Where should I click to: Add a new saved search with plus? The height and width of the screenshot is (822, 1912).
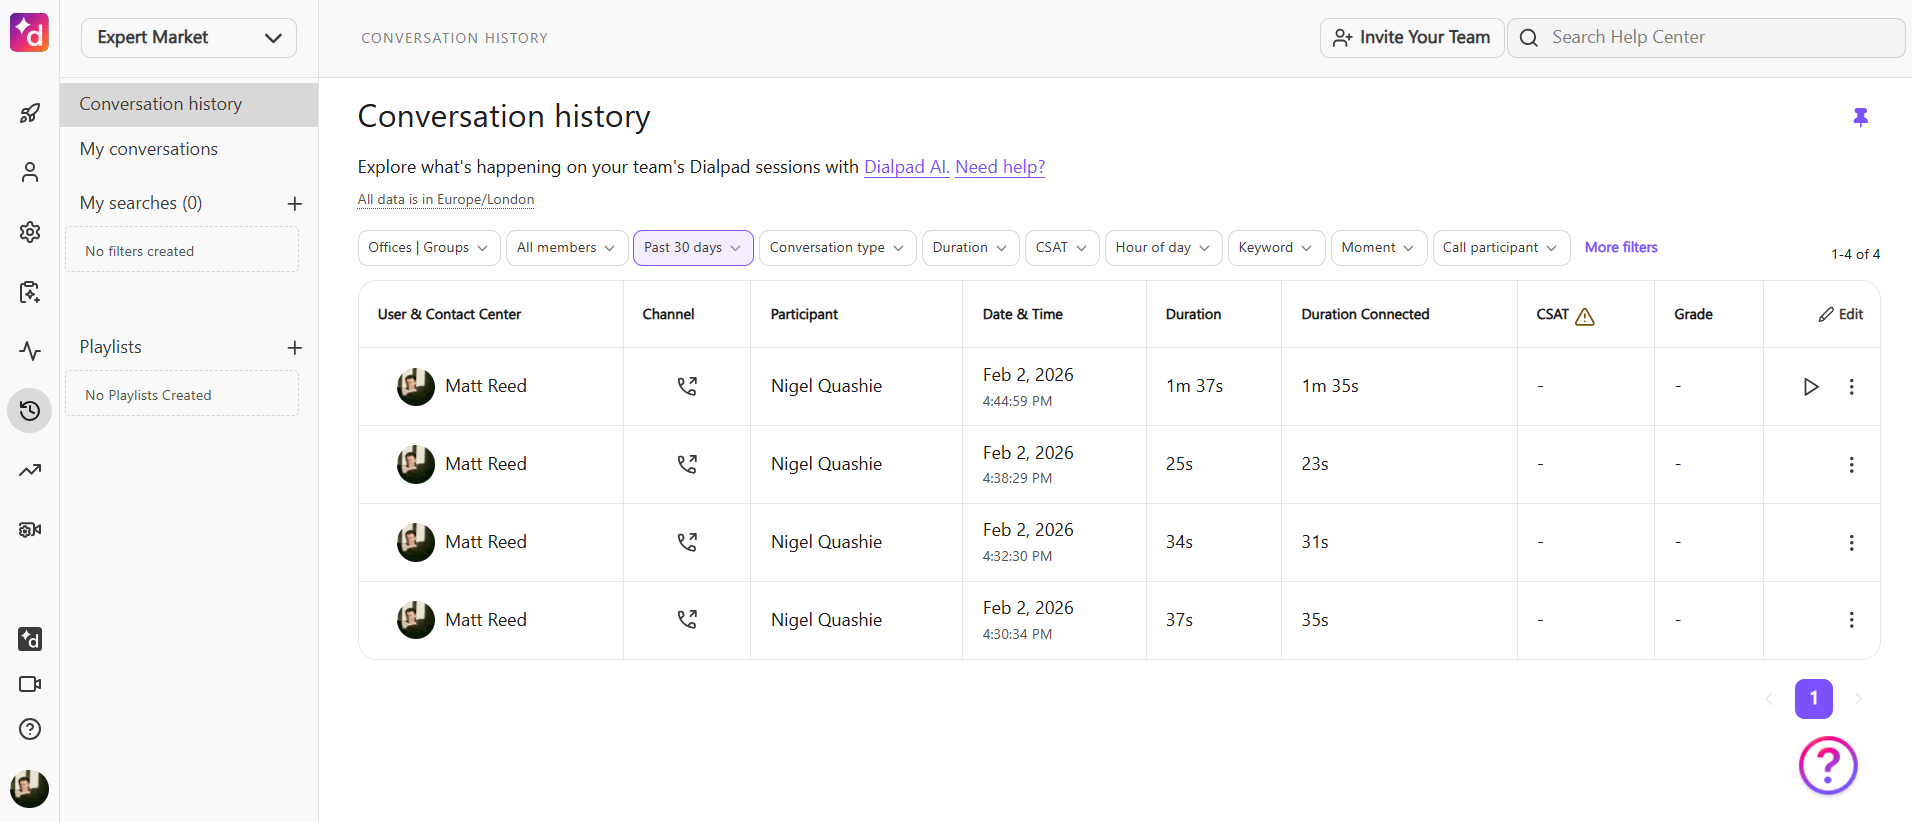coord(294,204)
